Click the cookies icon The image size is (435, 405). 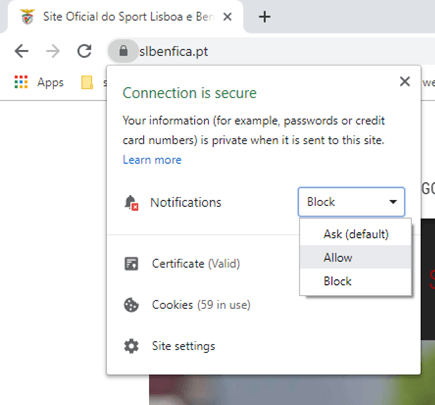(131, 305)
